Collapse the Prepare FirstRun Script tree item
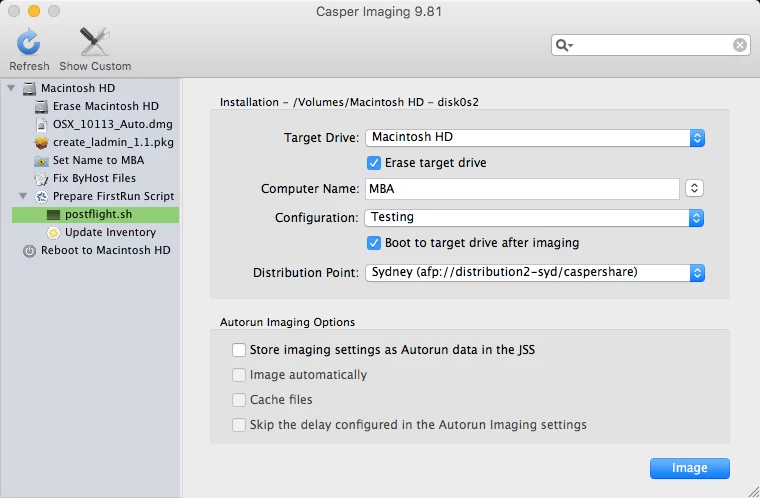This screenshot has width=760, height=498. pos(23,196)
